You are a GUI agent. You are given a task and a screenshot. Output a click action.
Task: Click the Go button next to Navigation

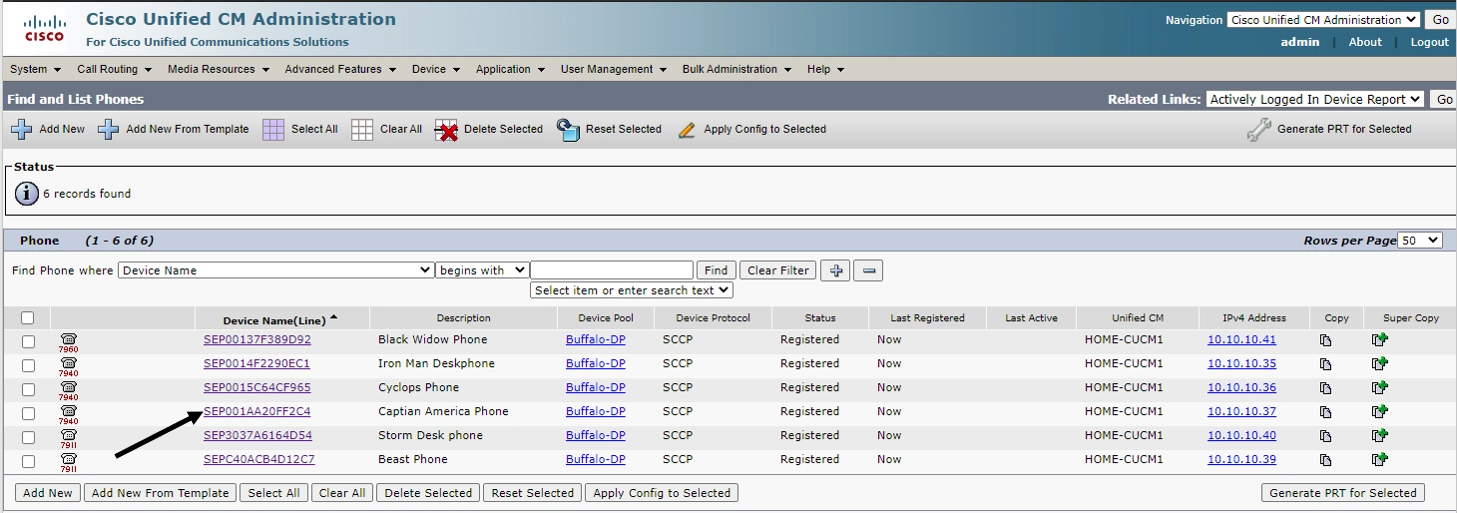[1440, 20]
